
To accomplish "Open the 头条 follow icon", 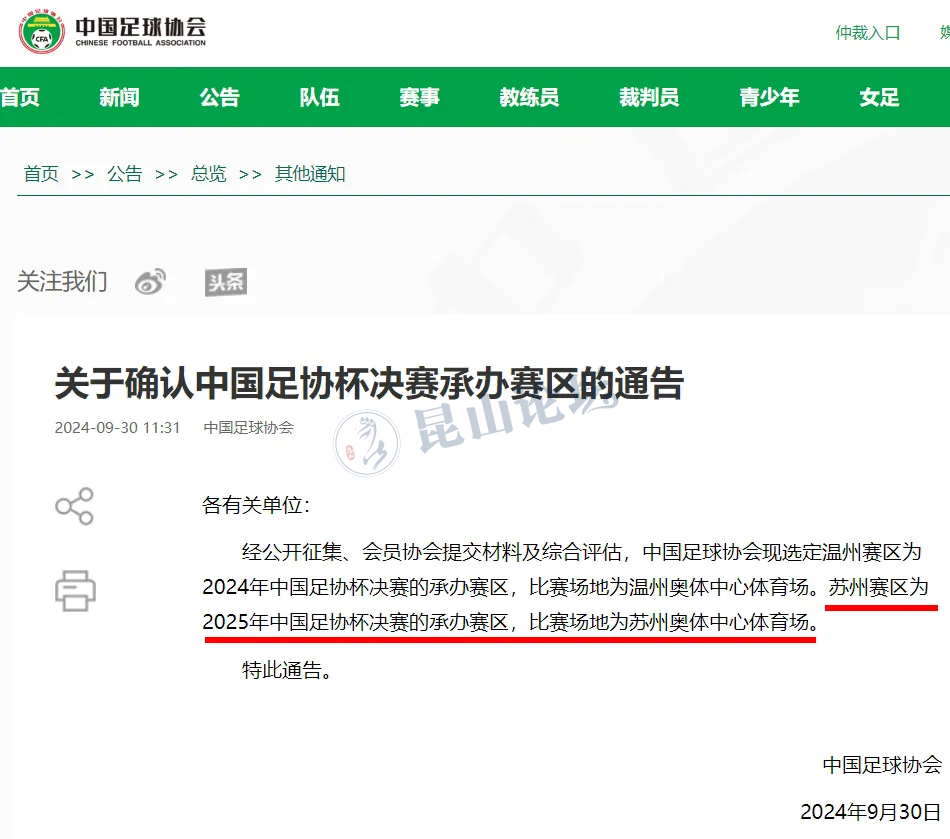I will click(226, 282).
